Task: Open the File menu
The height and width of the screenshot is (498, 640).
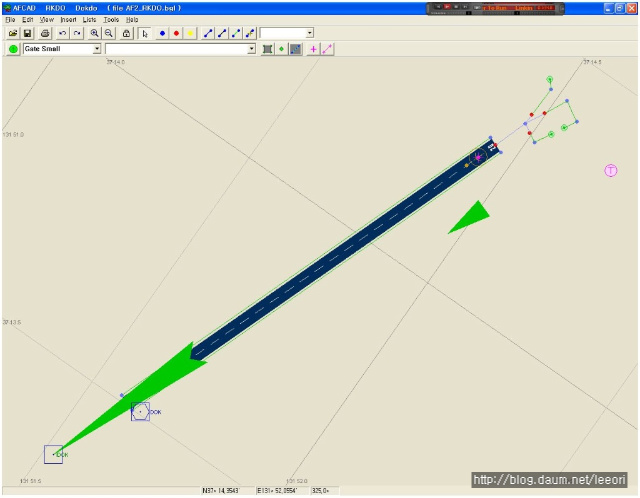Action: (10, 20)
